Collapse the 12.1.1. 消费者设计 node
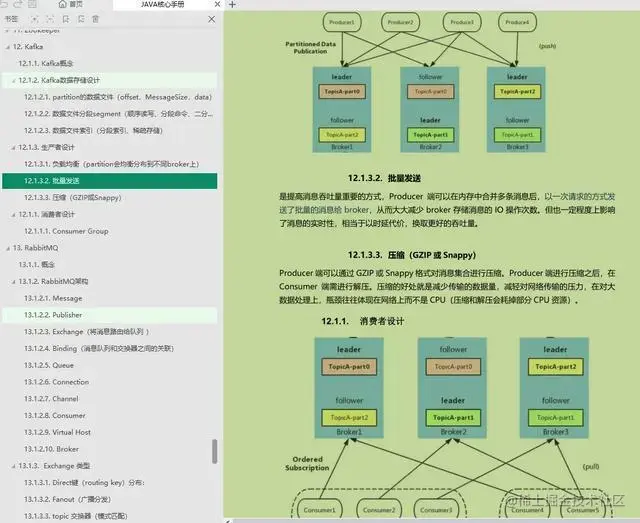 (x=13, y=214)
